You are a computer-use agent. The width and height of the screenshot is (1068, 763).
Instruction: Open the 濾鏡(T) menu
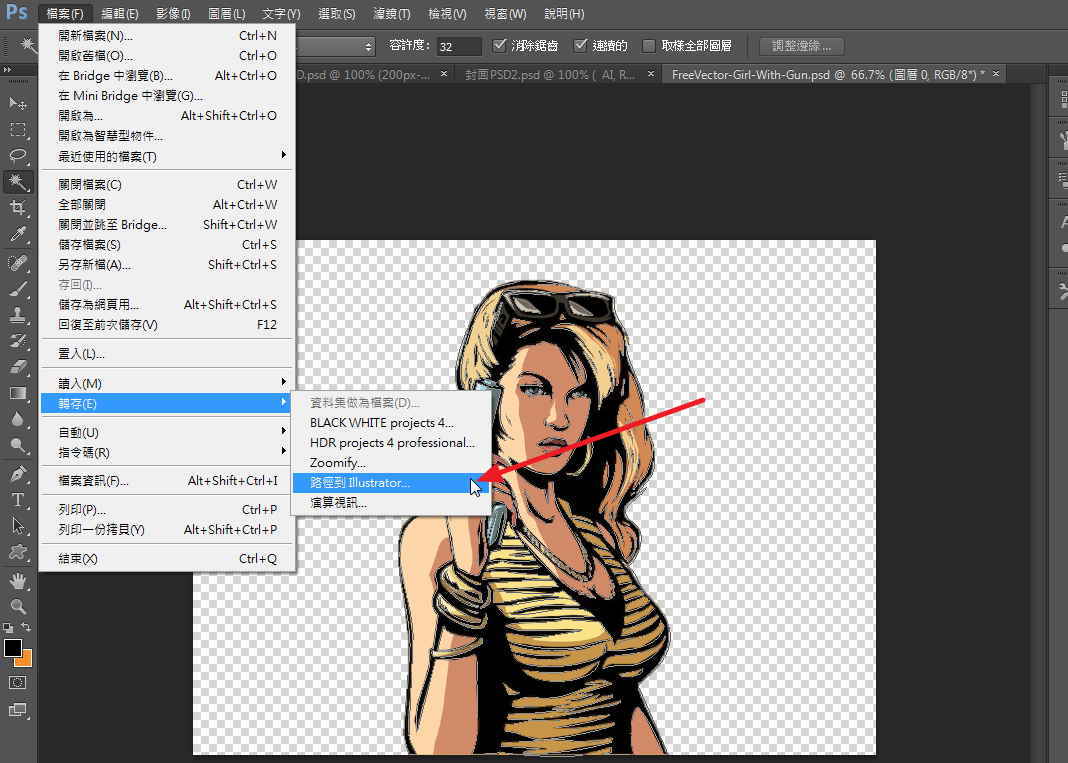tap(392, 14)
